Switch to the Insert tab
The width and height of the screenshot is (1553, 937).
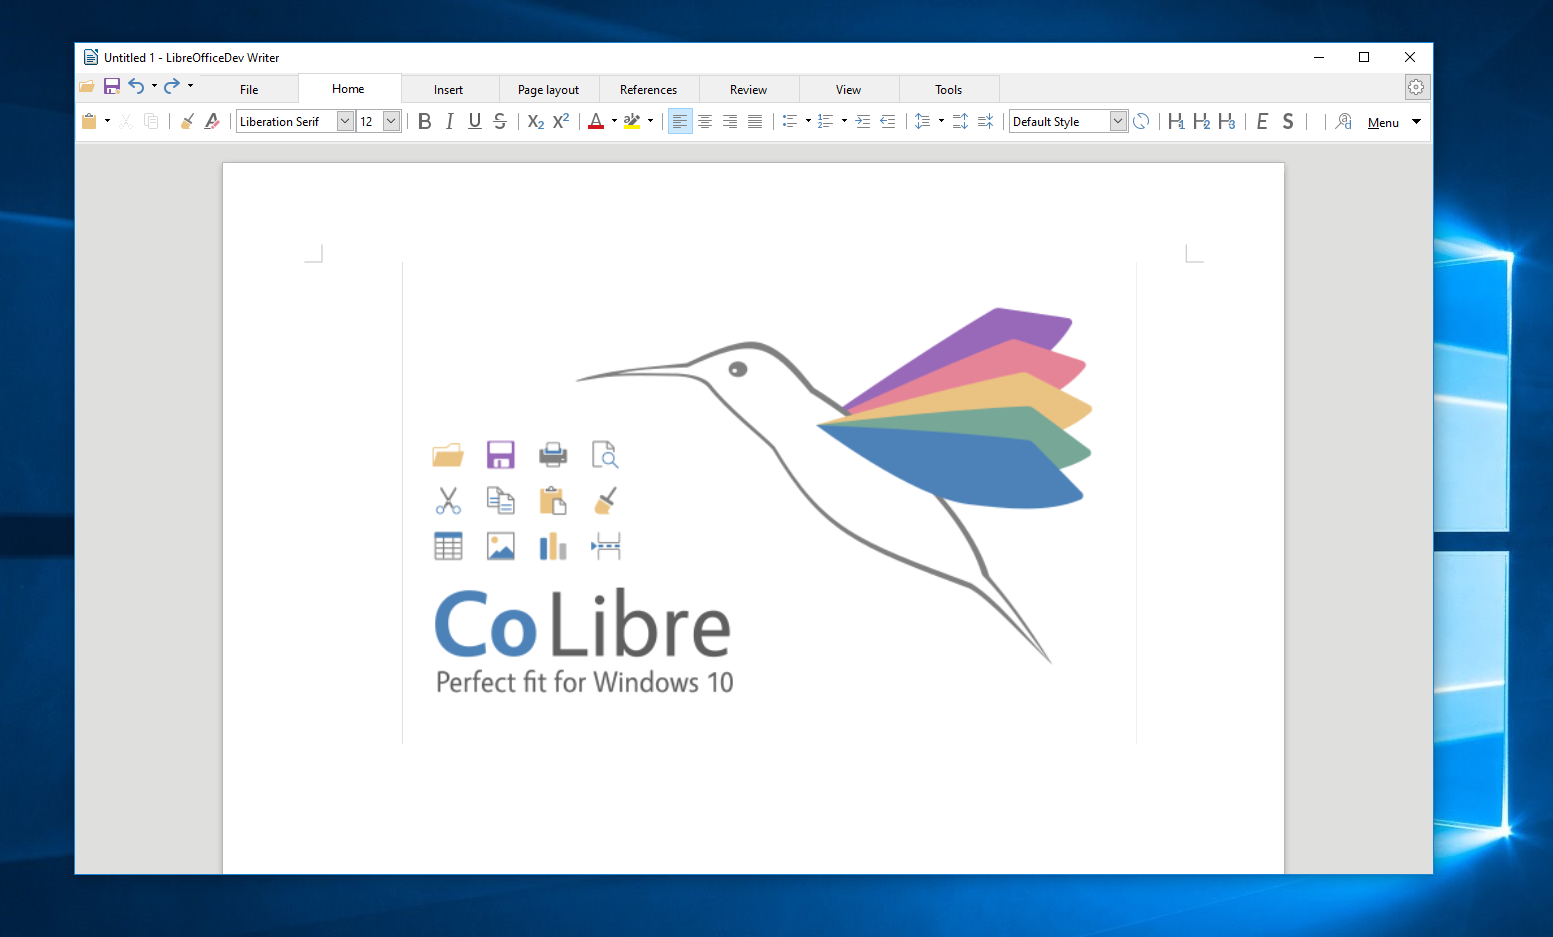450,89
